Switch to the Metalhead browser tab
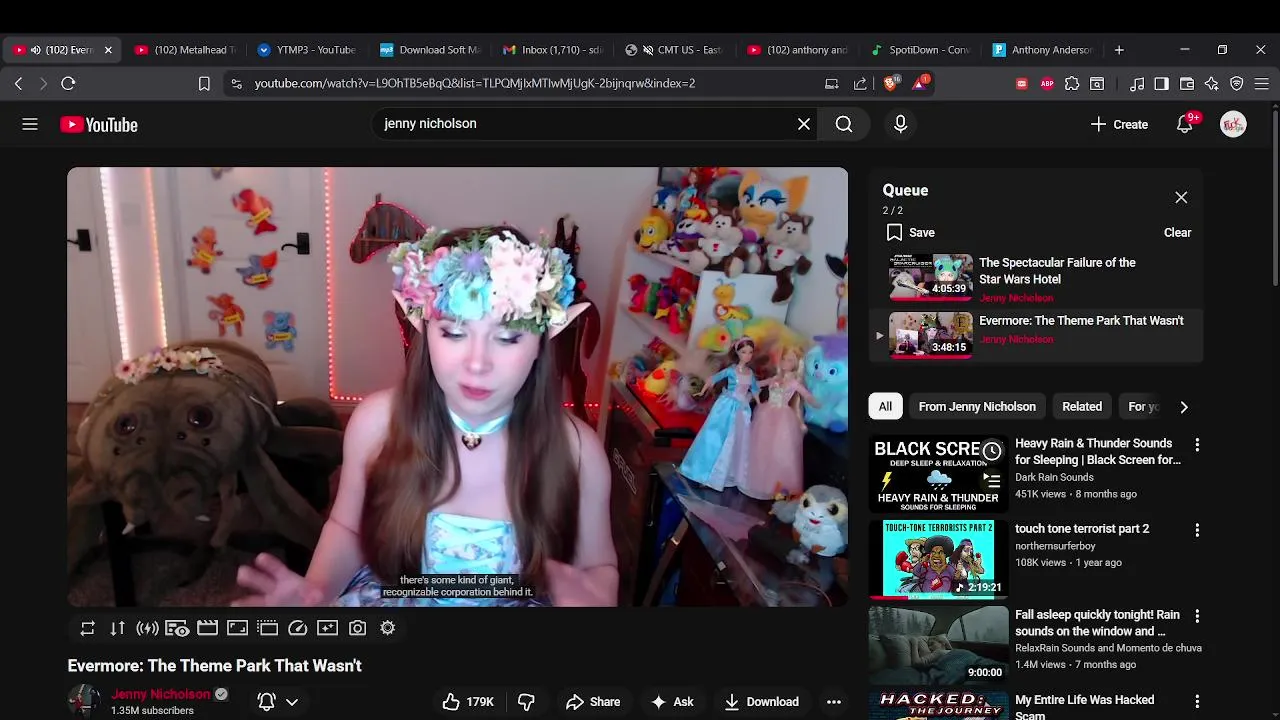The image size is (1280, 720). (185, 50)
